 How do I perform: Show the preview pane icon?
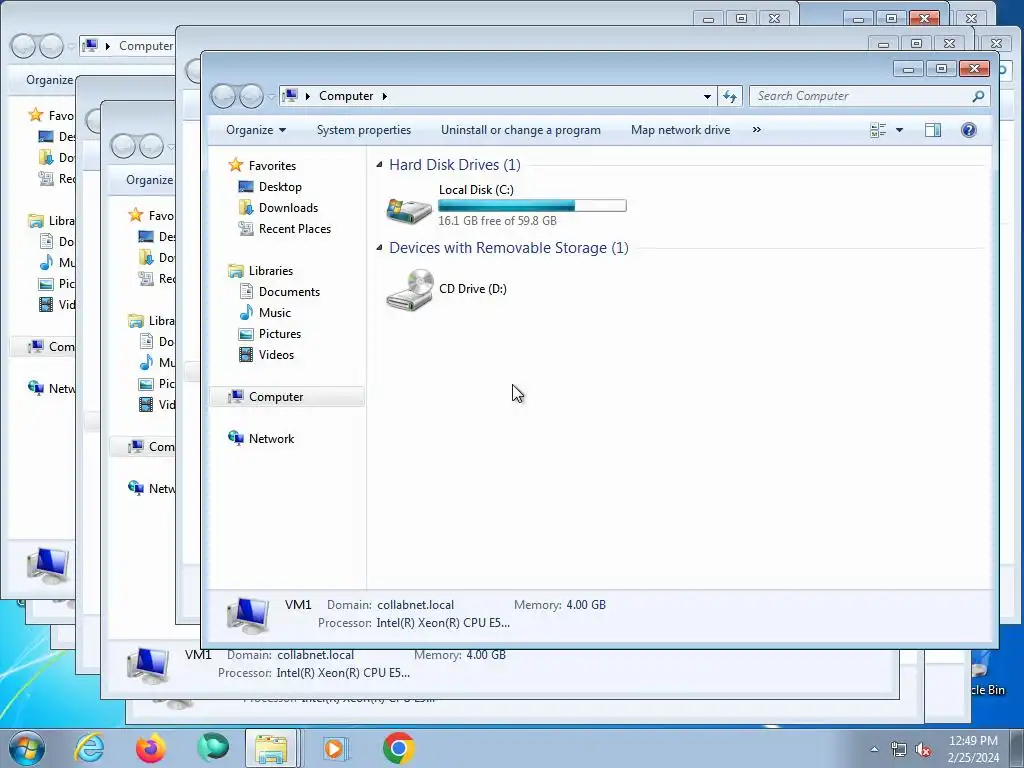click(x=933, y=130)
